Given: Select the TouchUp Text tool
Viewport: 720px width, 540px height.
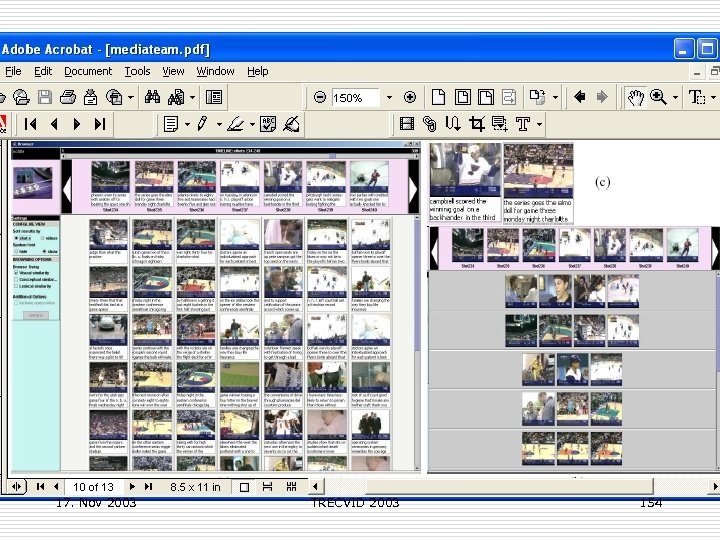Looking at the screenshot, I should (523, 124).
